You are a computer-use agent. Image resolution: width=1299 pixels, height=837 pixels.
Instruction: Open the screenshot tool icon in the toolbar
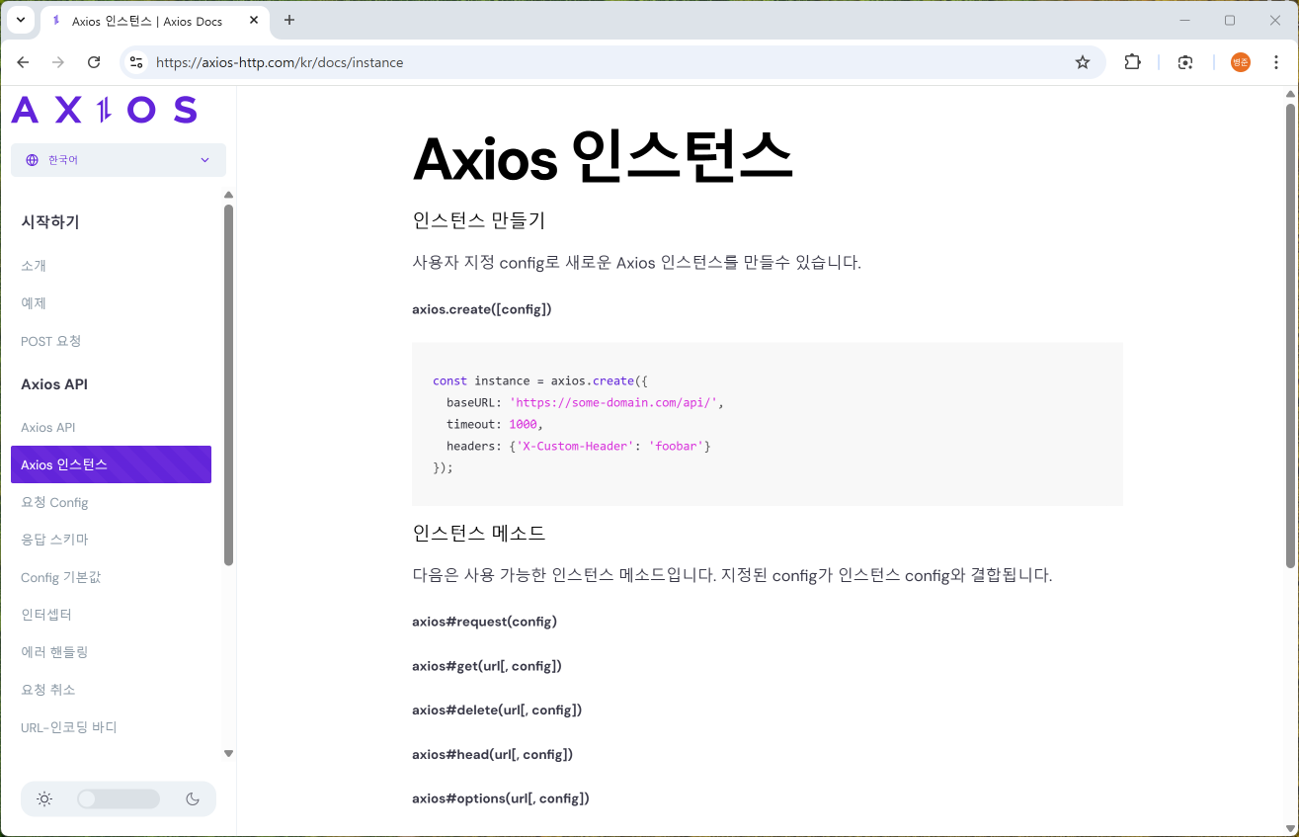1185,62
